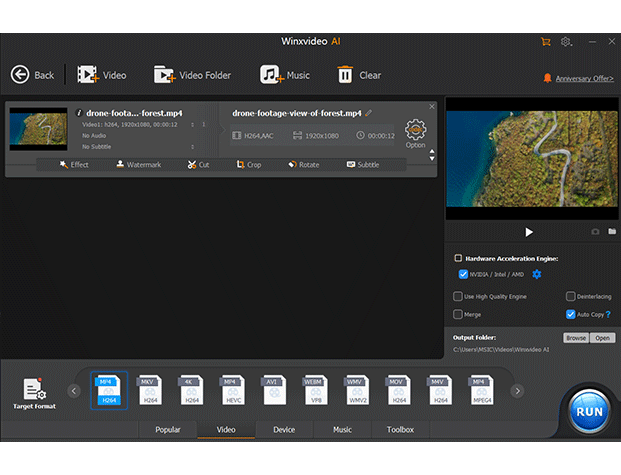The height and width of the screenshot is (475, 621).
Task: Open the Effect tool for the video
Action: click(x=74, y=164)
